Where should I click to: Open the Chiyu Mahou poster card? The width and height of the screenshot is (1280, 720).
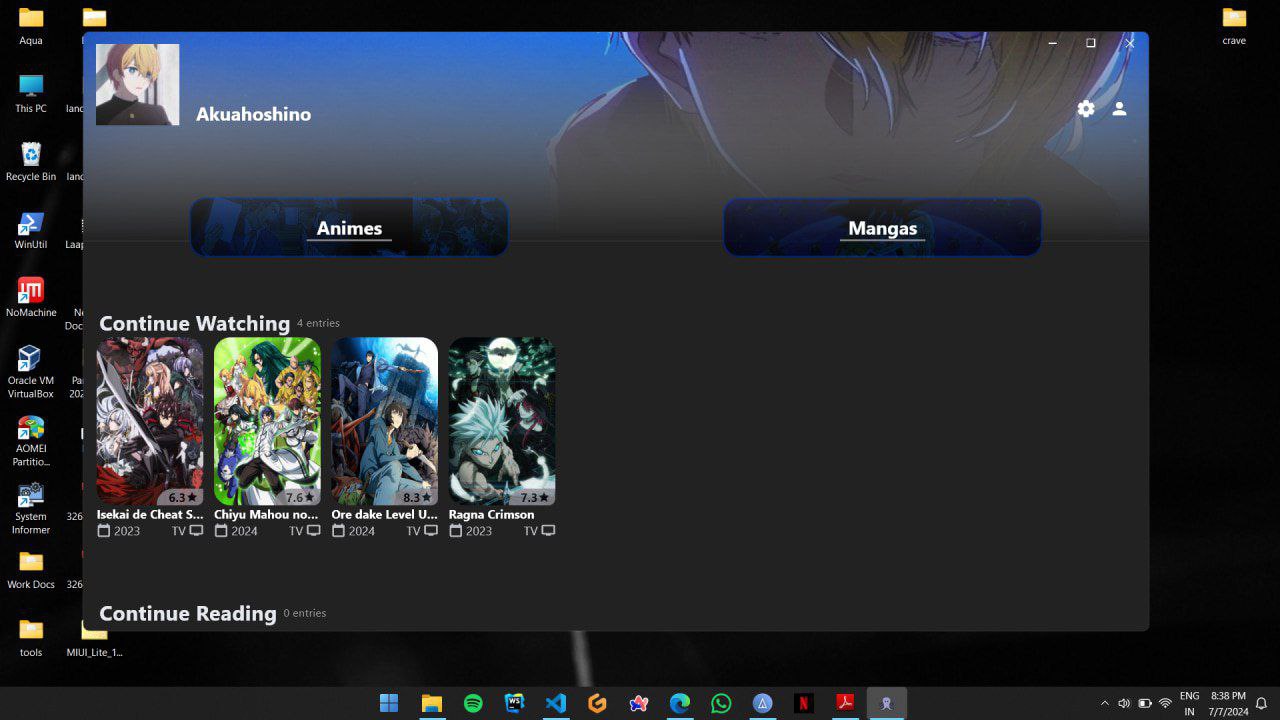[267, 421]
